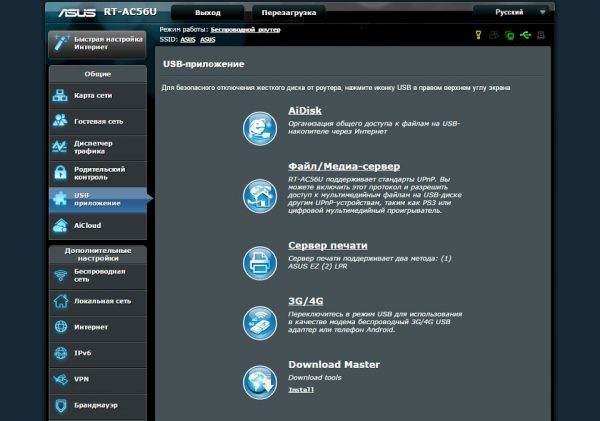Open Карта сети menu item
The image size is (600, 421).
(x=98, y=96)
